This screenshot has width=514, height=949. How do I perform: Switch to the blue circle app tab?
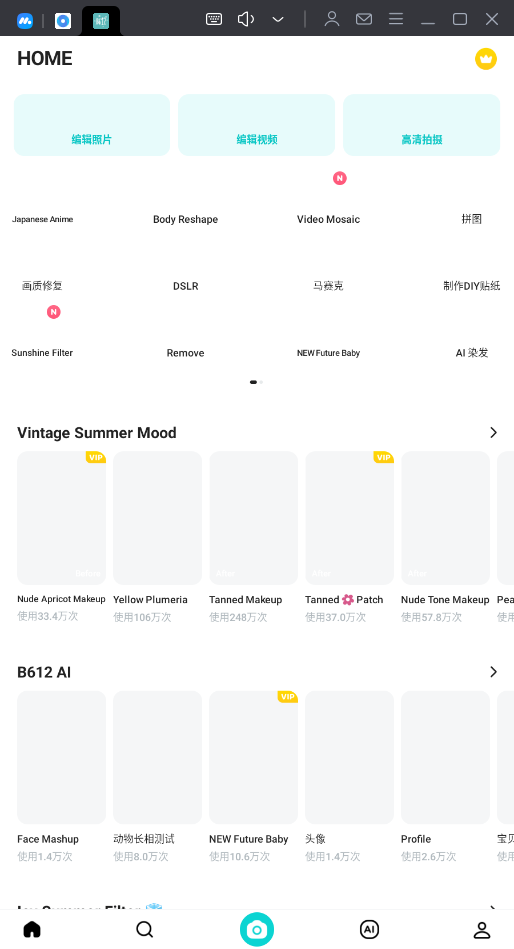point(63,21)
